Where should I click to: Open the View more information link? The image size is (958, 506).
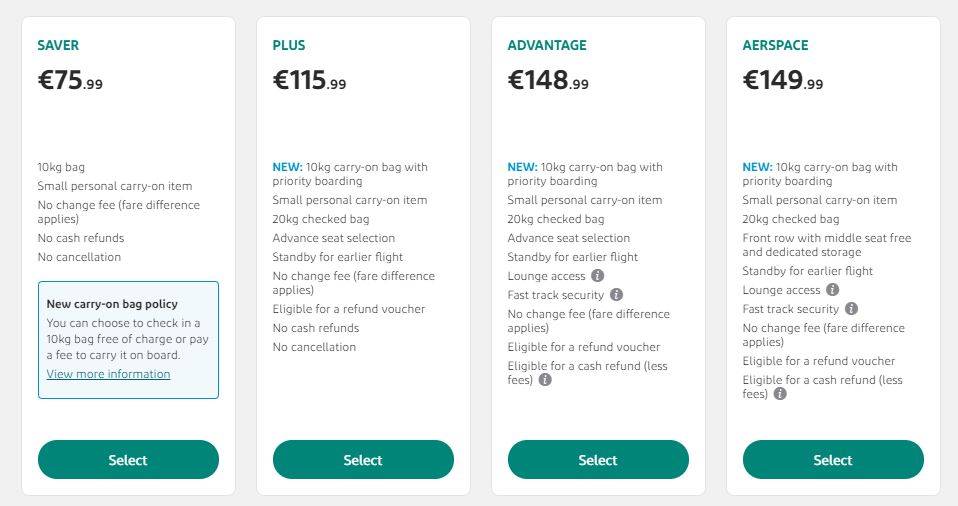108,374
